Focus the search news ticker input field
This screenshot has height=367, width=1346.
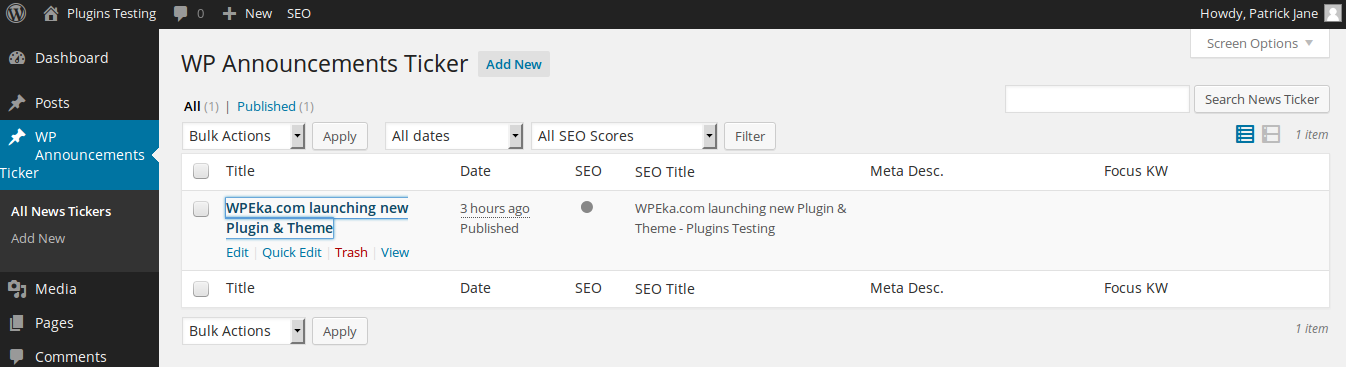click(x=1097, y=99)
